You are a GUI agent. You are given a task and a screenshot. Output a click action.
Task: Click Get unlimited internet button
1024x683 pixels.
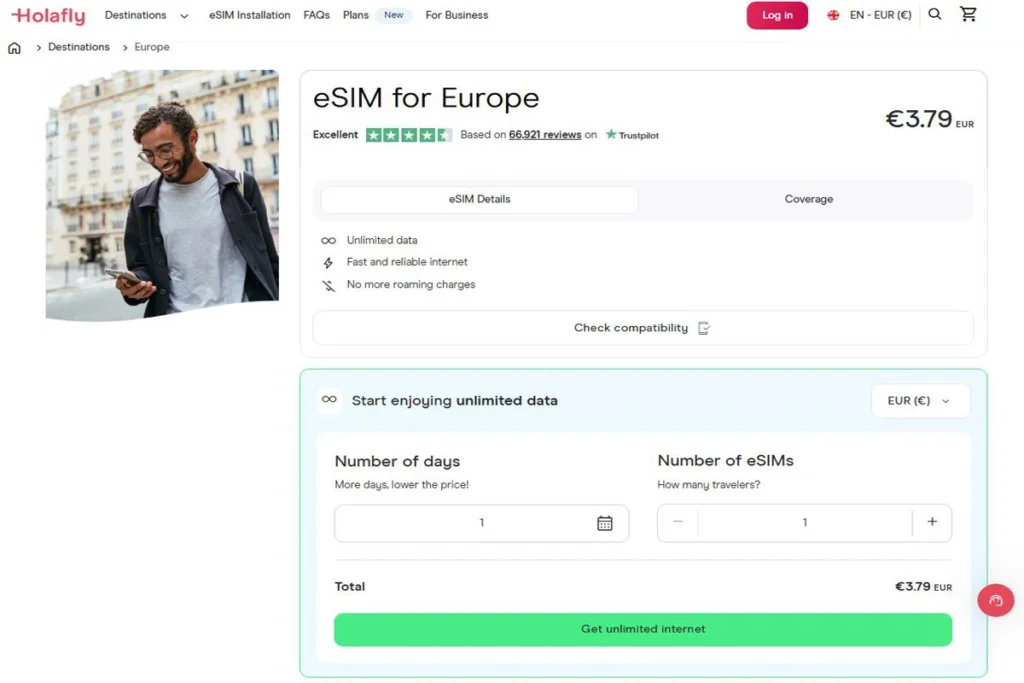tap(643, 629)
